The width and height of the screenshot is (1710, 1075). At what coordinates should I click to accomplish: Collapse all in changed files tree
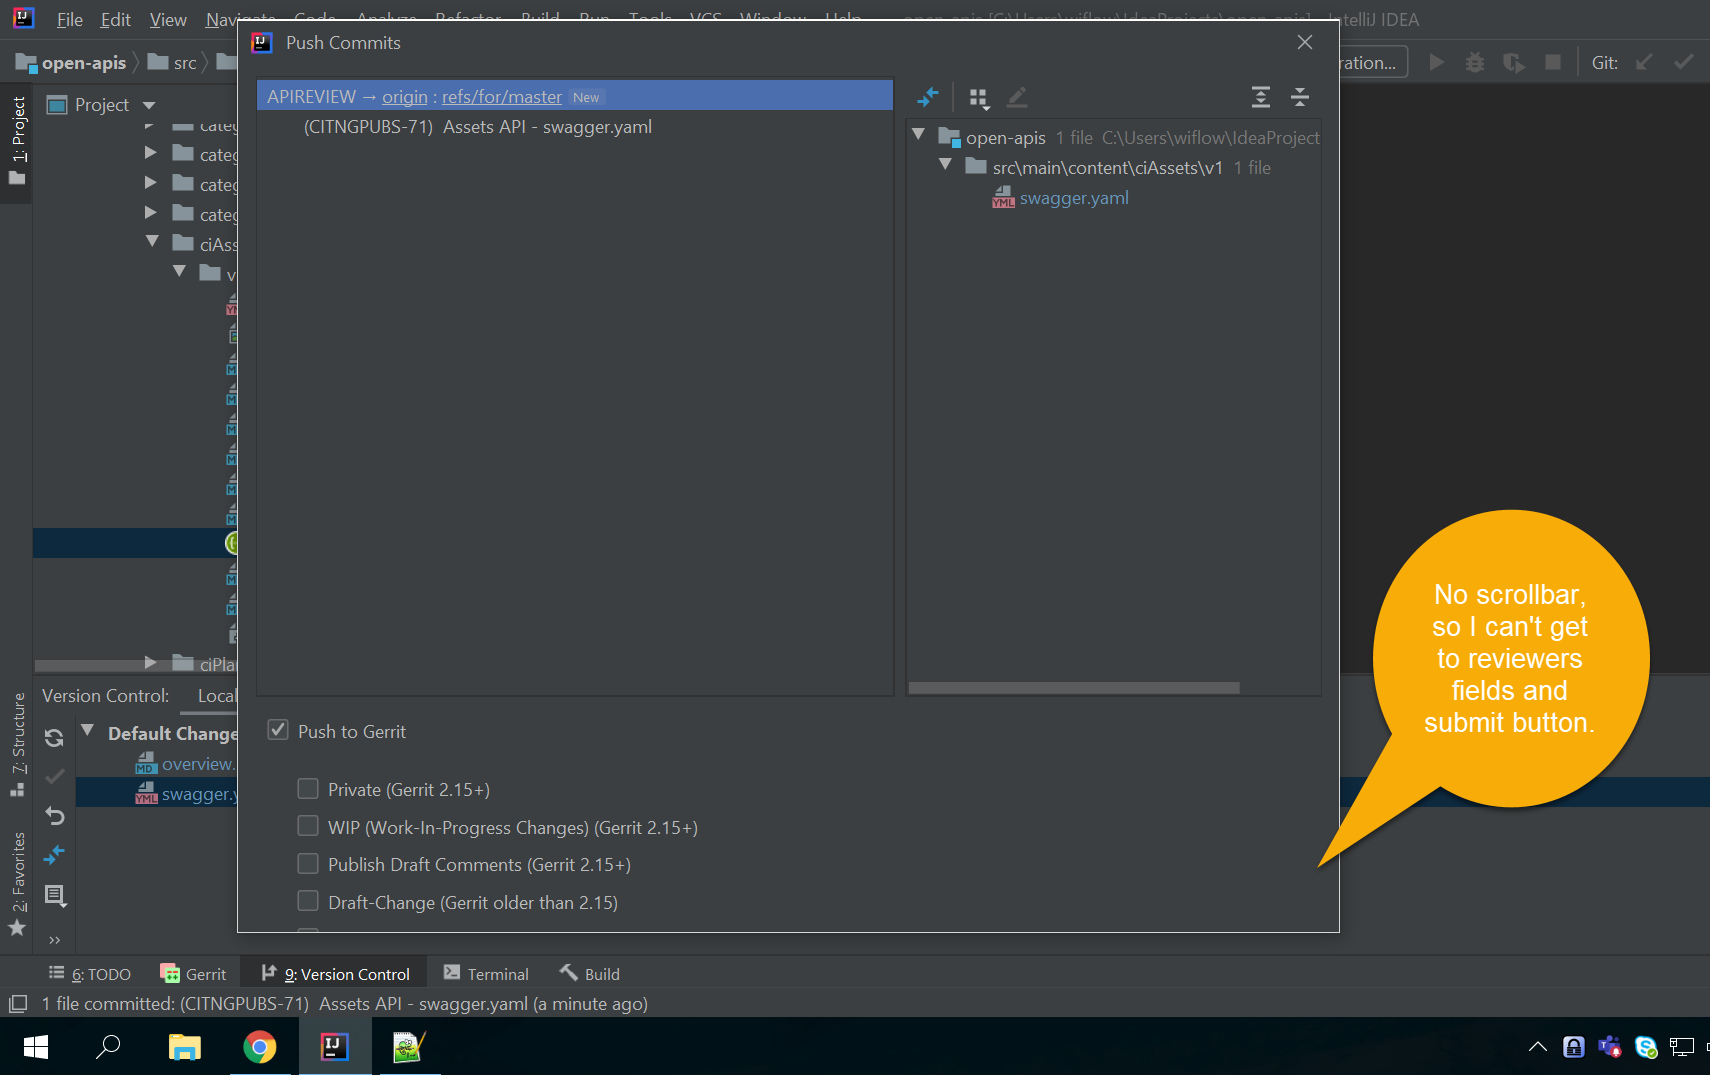(x=1301, y=97)
